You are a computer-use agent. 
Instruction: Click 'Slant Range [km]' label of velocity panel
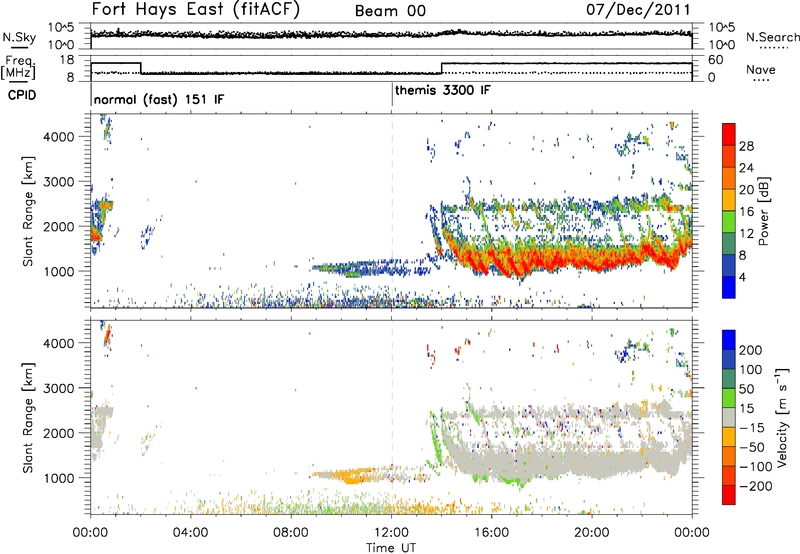point(28,418)
